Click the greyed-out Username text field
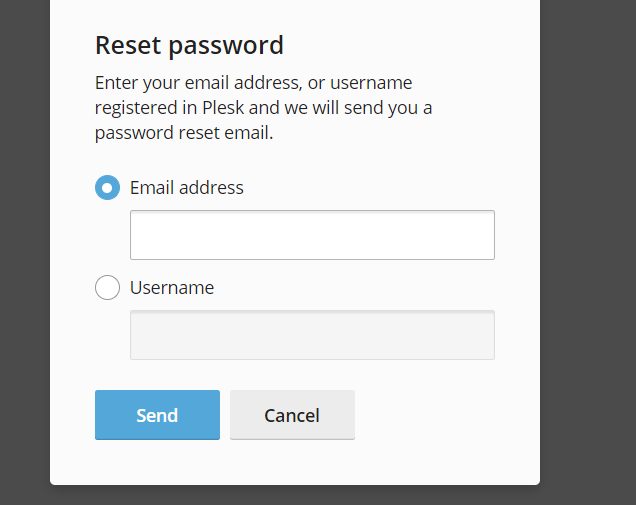 click(312, 335)
